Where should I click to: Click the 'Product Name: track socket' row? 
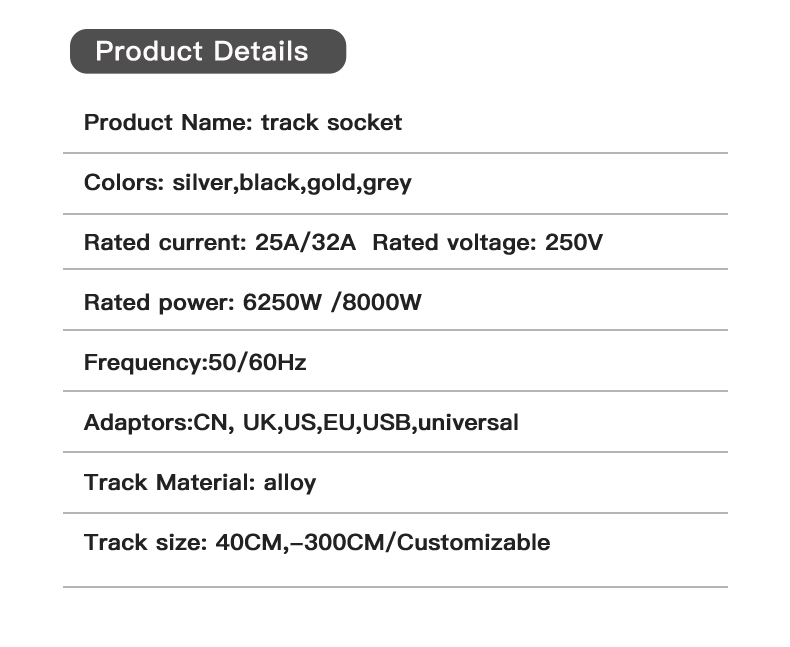tap(243, 123)
